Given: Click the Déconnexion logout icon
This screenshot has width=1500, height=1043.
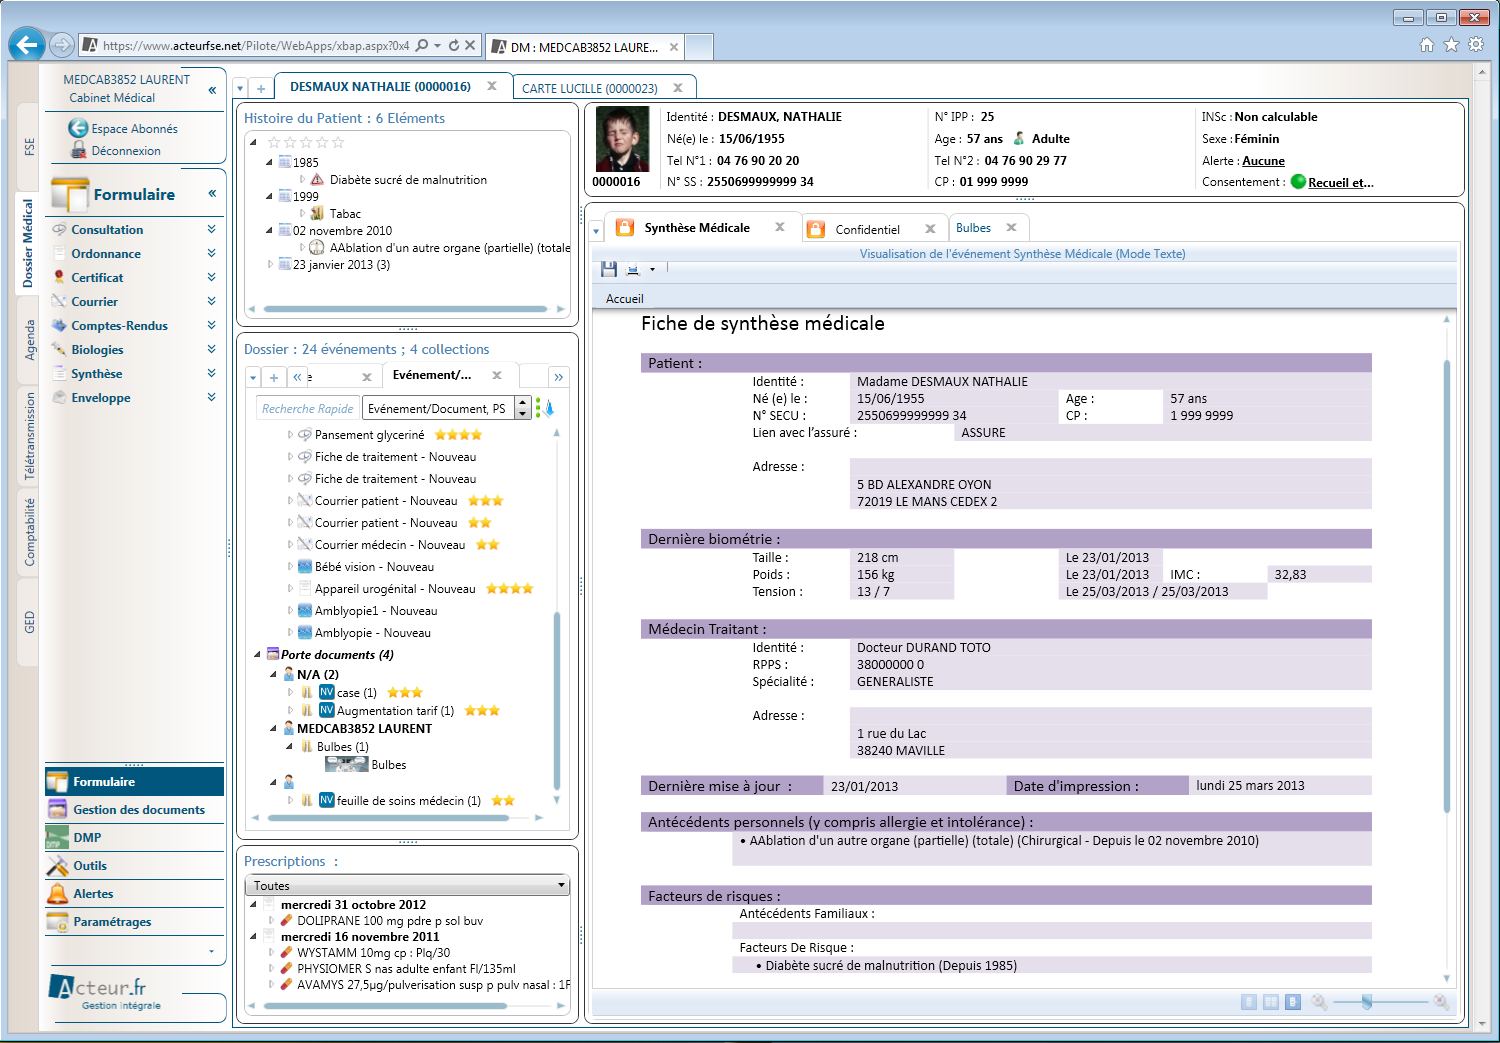Looking at the screenshot, I should 78,151.
